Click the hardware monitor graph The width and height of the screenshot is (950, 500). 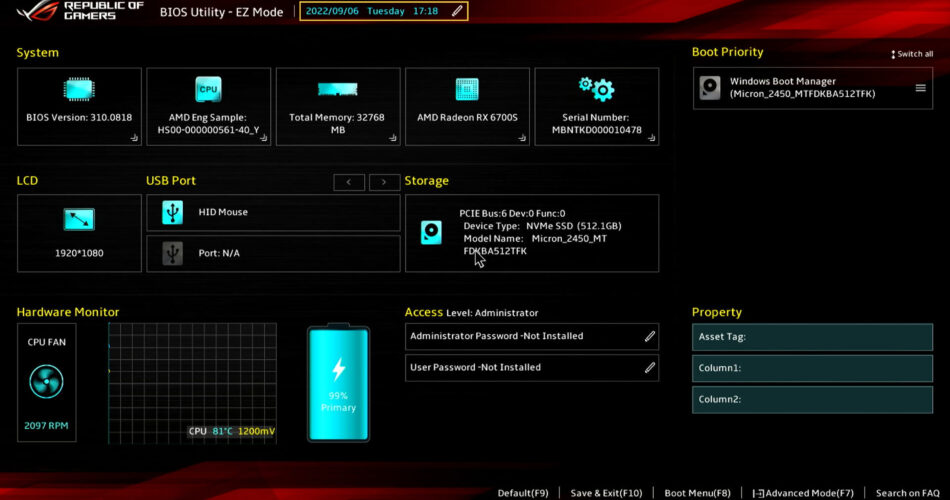point(192,383)
